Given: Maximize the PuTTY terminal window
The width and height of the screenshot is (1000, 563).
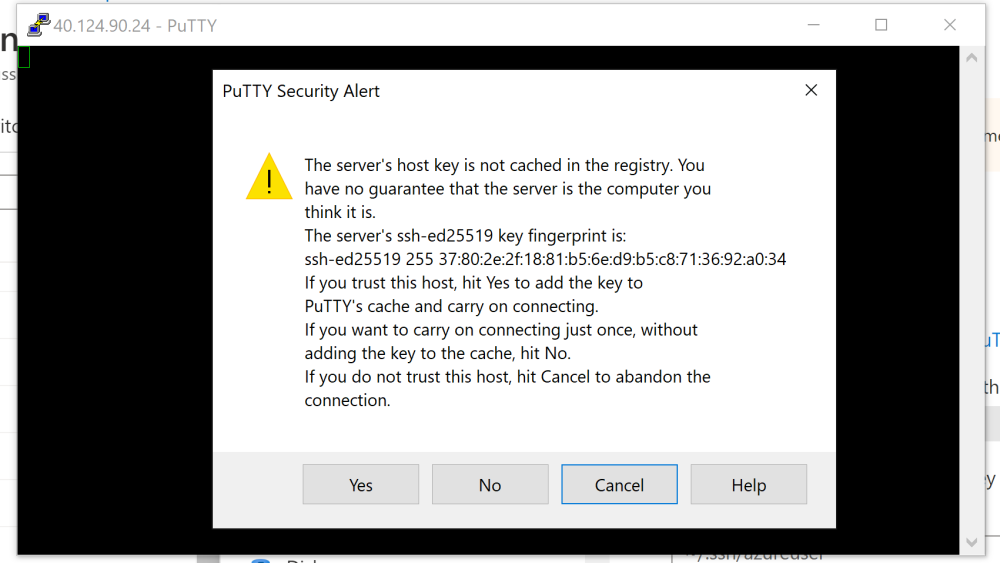Looking at the screenshot, I should [x=881, y=25].
